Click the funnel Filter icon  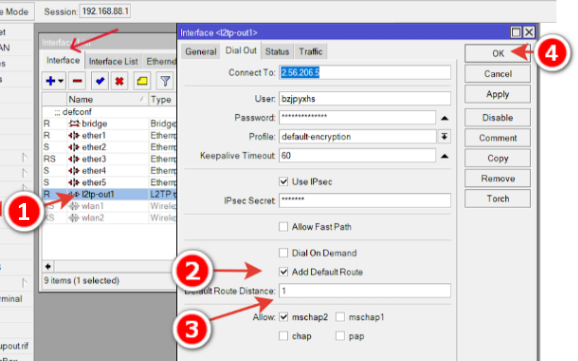coord(165,81)
